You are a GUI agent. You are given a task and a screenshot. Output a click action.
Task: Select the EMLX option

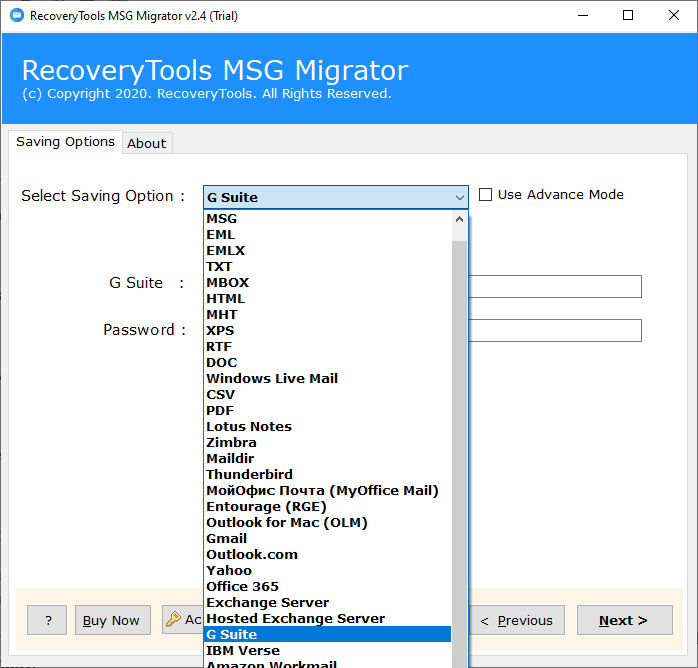click(x=328, y=251)
